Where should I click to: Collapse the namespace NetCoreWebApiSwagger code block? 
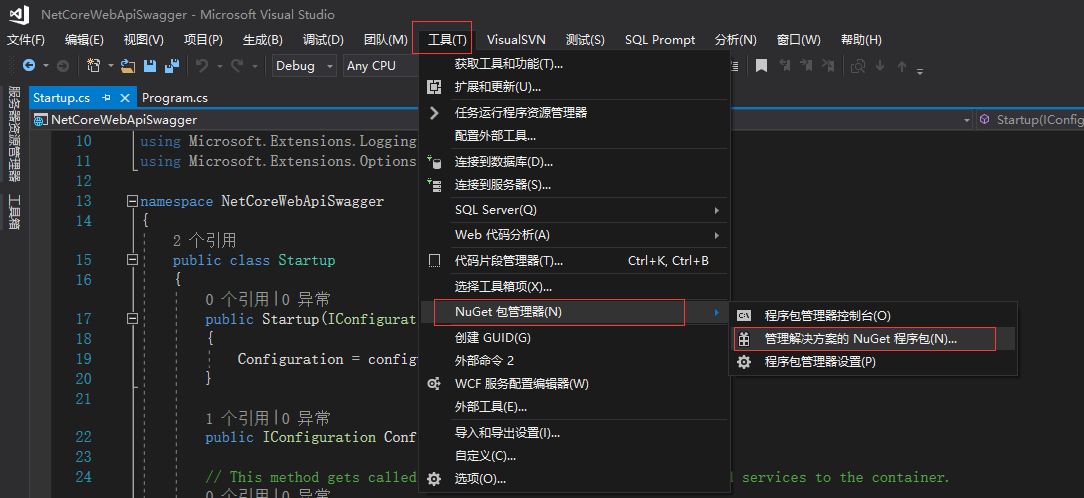pos(132,201)
